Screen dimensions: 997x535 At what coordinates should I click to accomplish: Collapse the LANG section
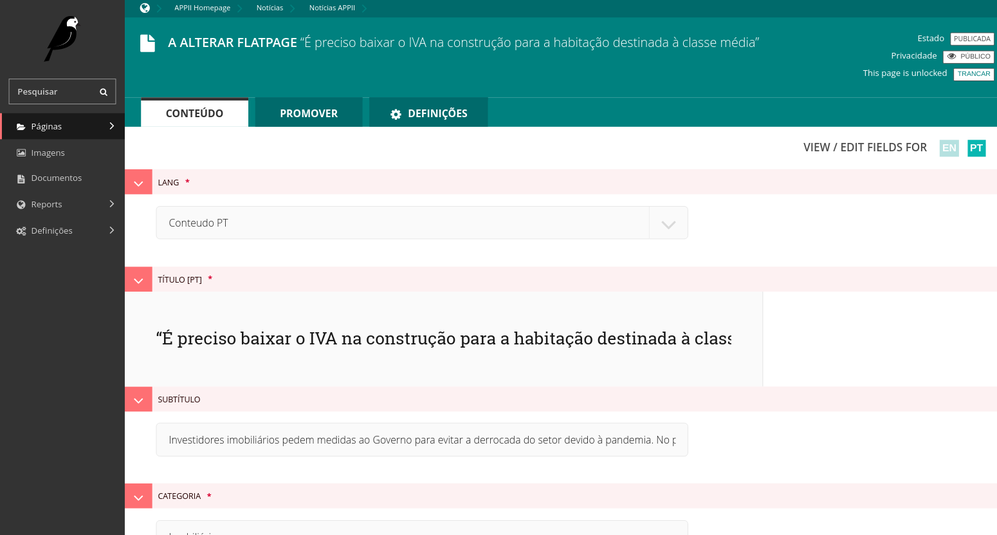pos(139,183)
